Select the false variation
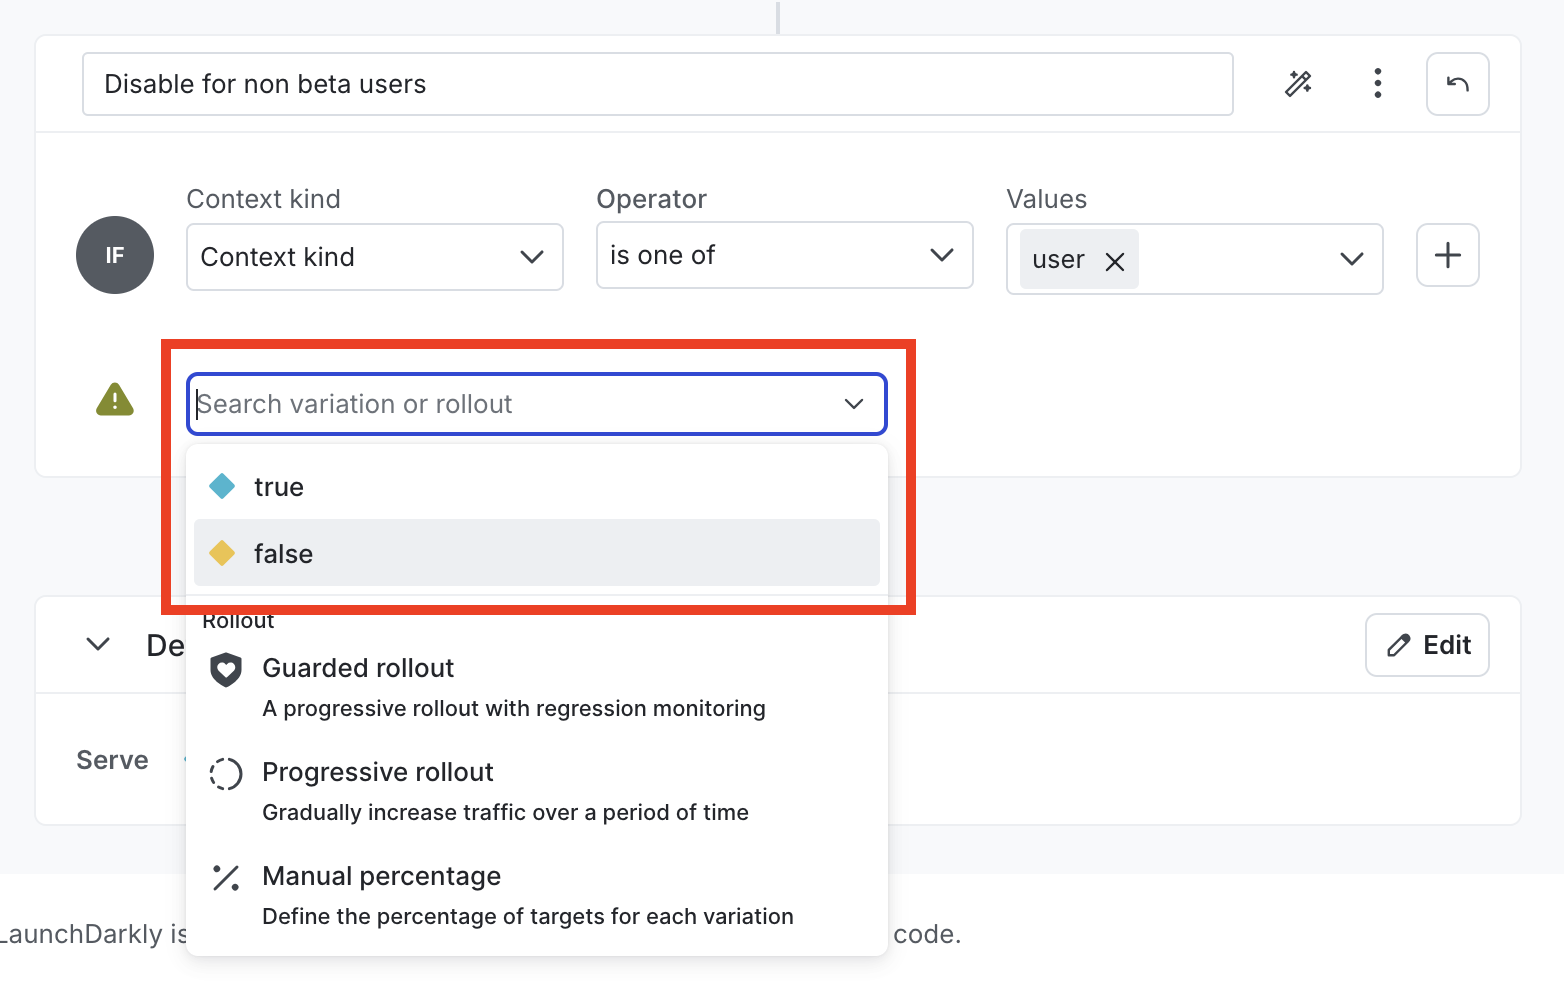This screenshot has height=994, width=1564. pyautogui.click(x=284, y=553)
